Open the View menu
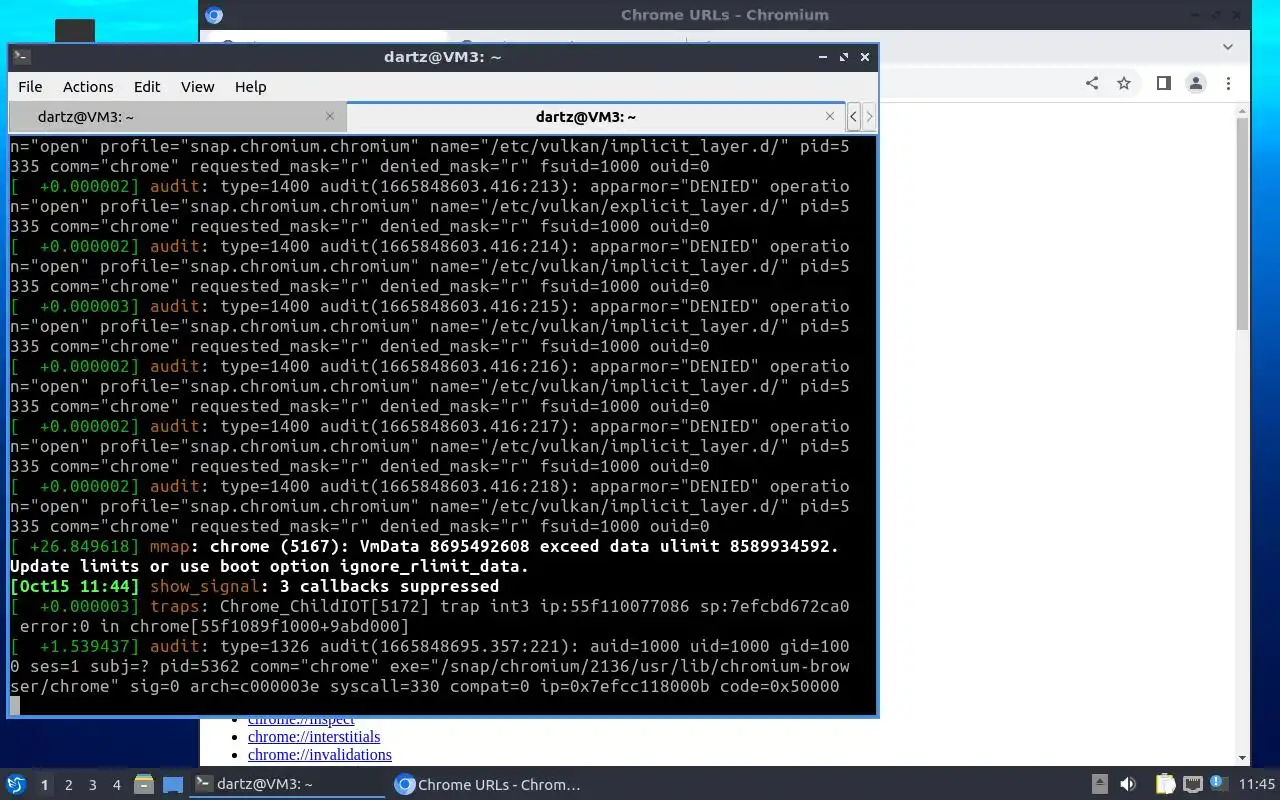 pyautogui.click(x=197, y=87)
